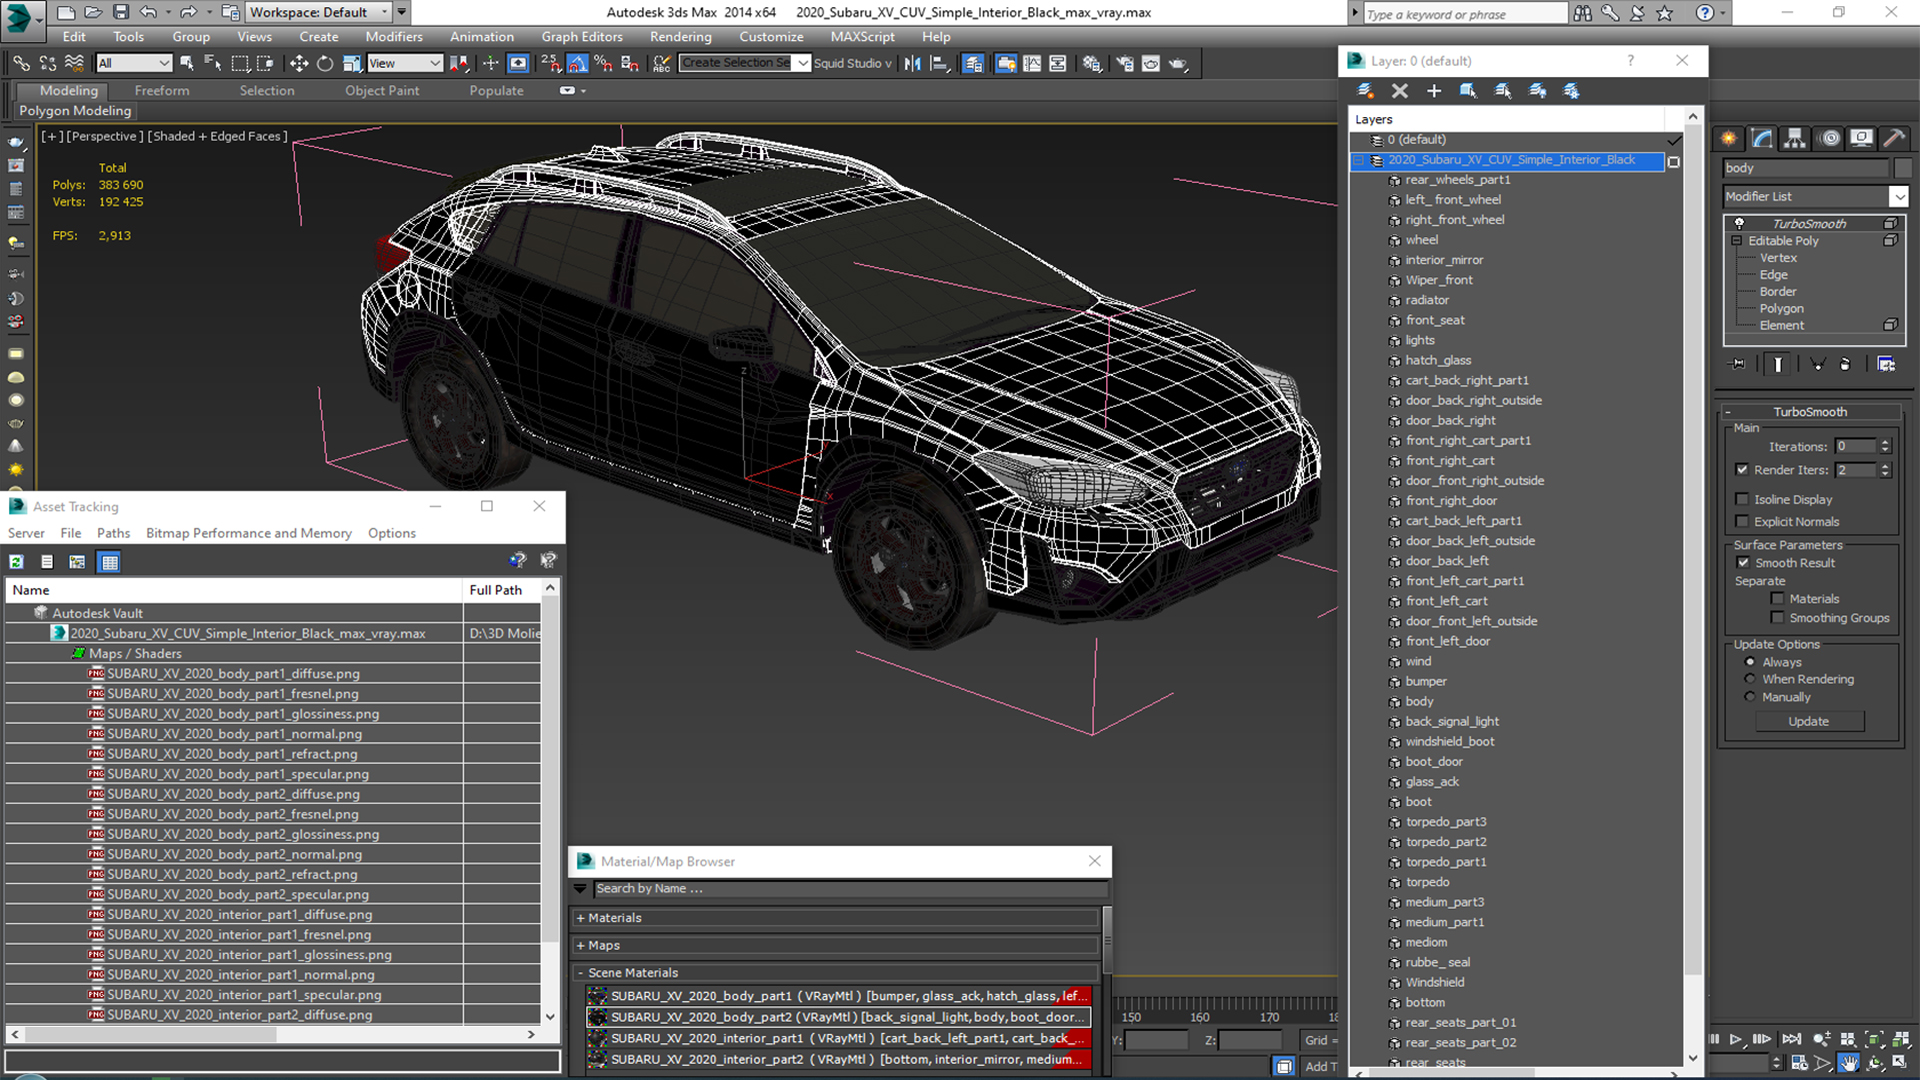This screenshot has width=1920, height=1080.
Task: Open the Modify command panel tab
Action: 1762,138
